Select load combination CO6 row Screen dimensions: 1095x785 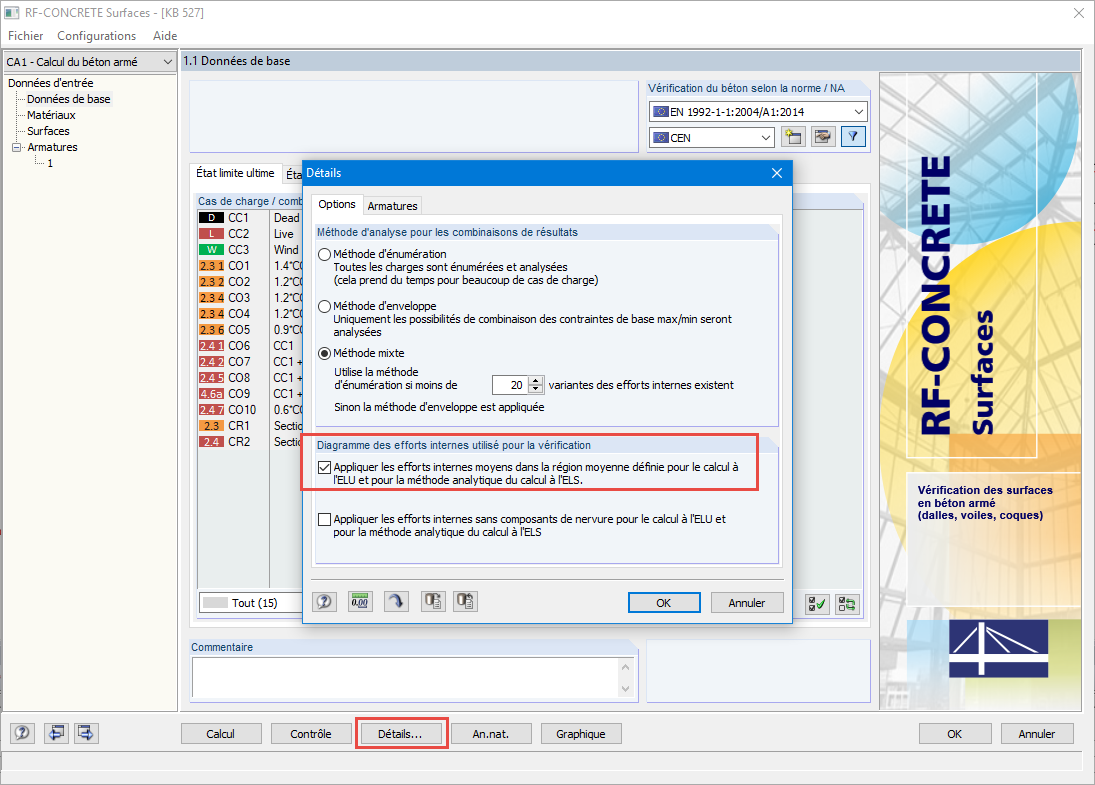click(250, 346)
